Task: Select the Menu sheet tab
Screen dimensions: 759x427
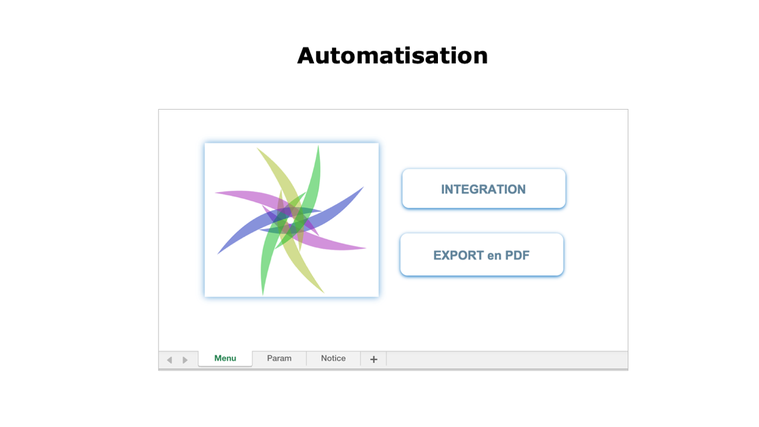Action: point(225,358)
